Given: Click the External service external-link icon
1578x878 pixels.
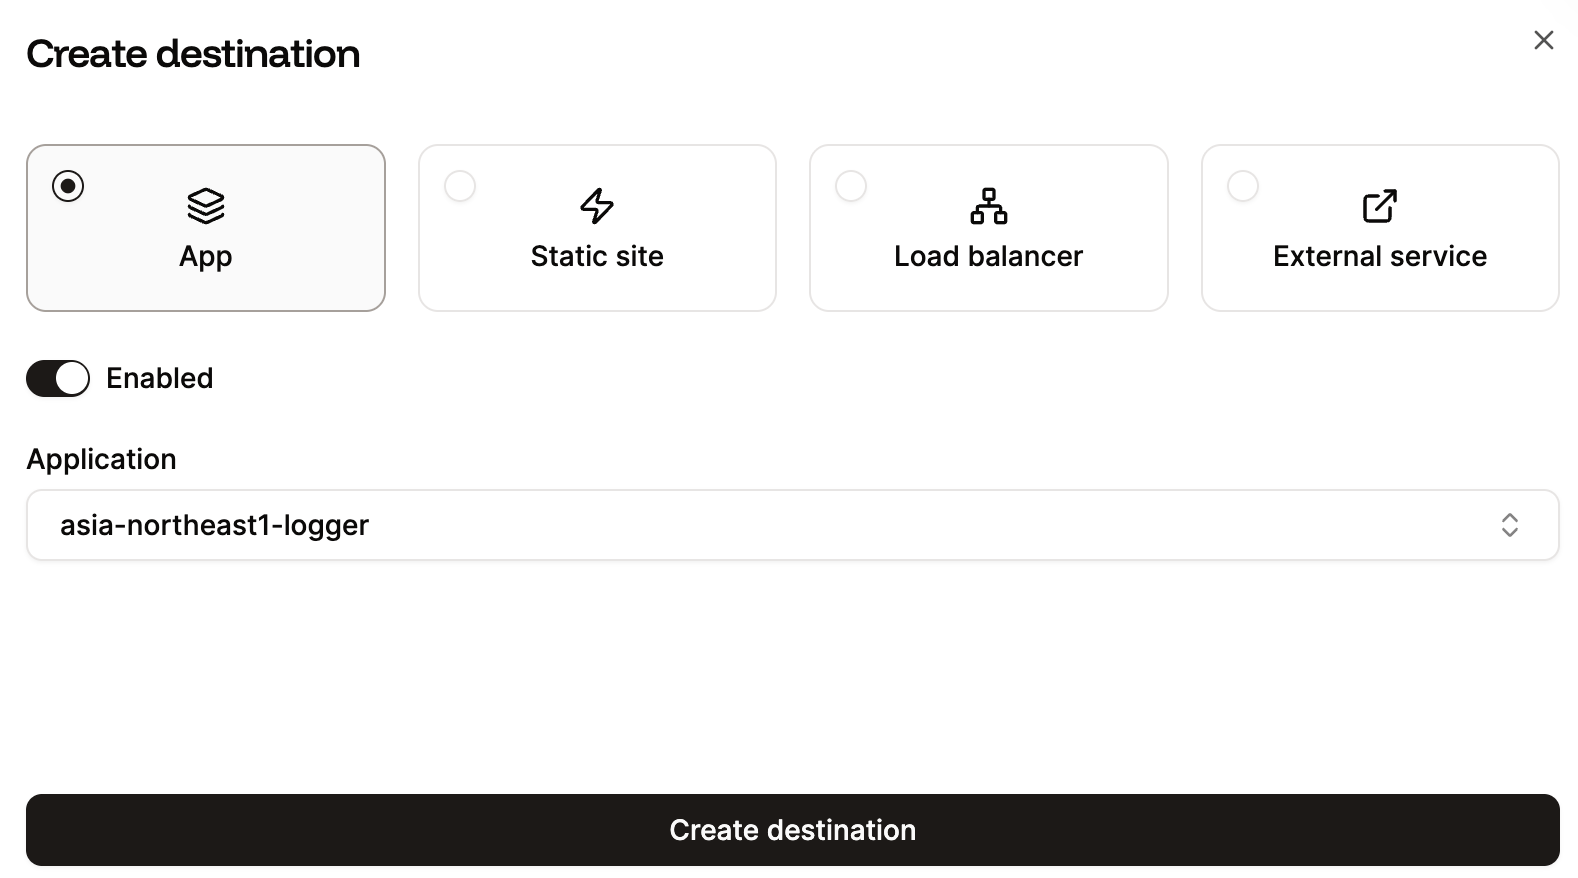Looking at the screenshot, I should pyautogui.click(x=1379, y=206).
